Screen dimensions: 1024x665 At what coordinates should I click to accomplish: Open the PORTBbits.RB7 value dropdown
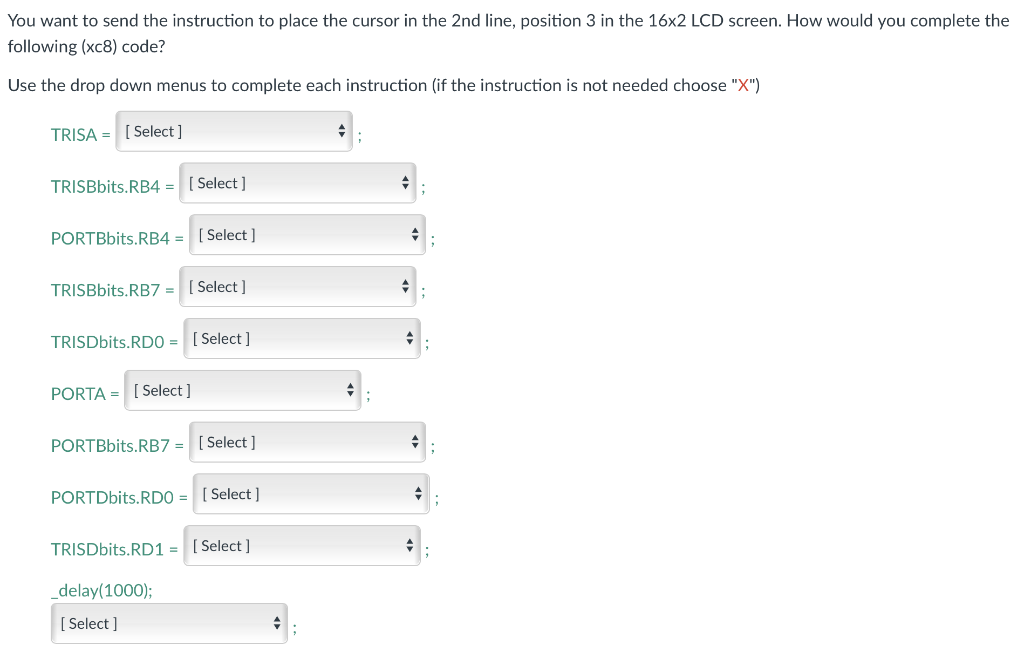pyautogui.click(x=305, y=442)
